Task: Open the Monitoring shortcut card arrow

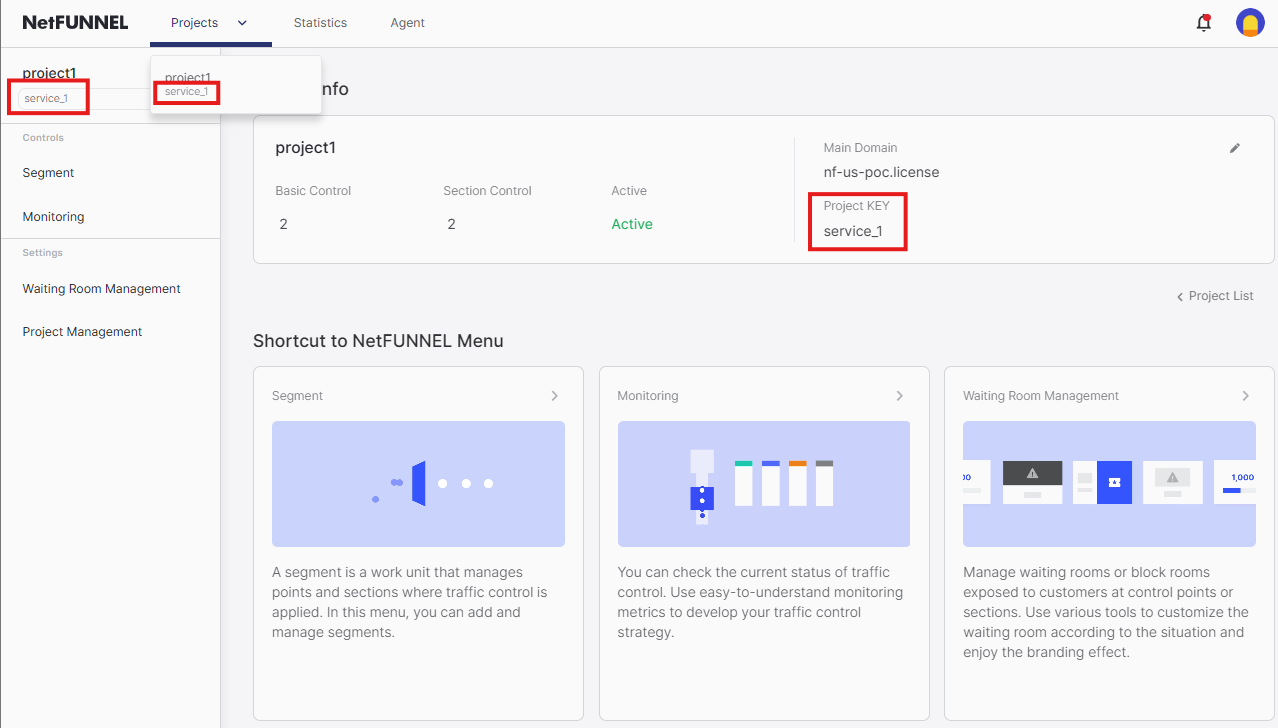Action: [x=900, y=395]
